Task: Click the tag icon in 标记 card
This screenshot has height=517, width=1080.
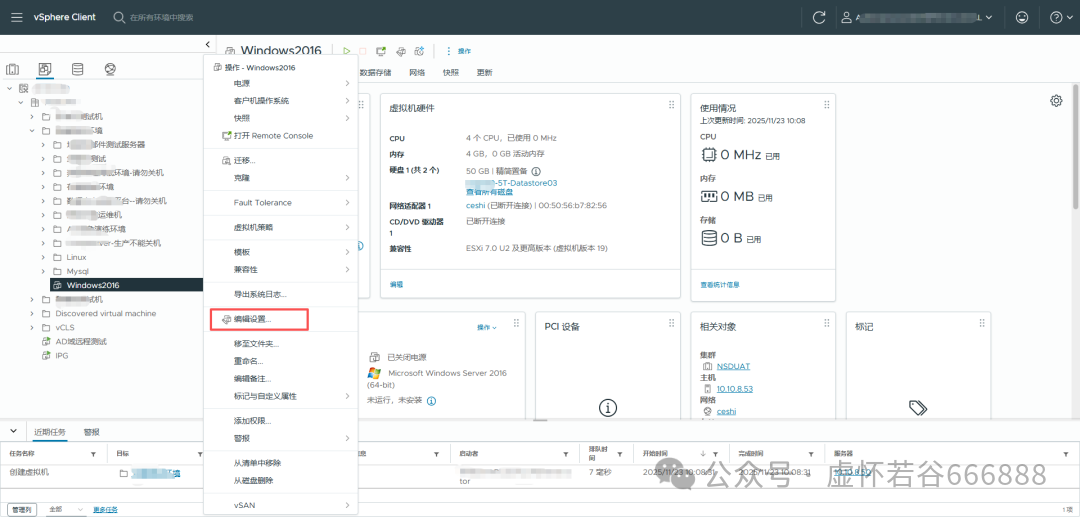Action: click(918, 408)
